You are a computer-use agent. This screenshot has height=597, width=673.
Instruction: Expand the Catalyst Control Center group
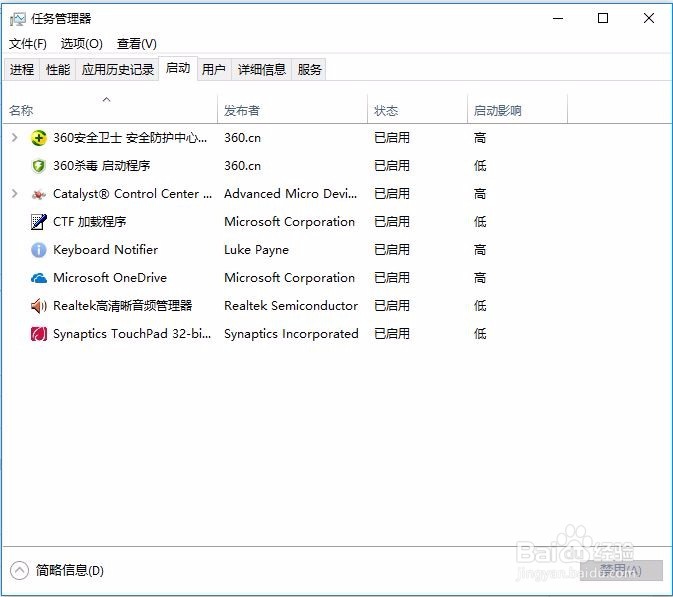(x=15, y=194)
